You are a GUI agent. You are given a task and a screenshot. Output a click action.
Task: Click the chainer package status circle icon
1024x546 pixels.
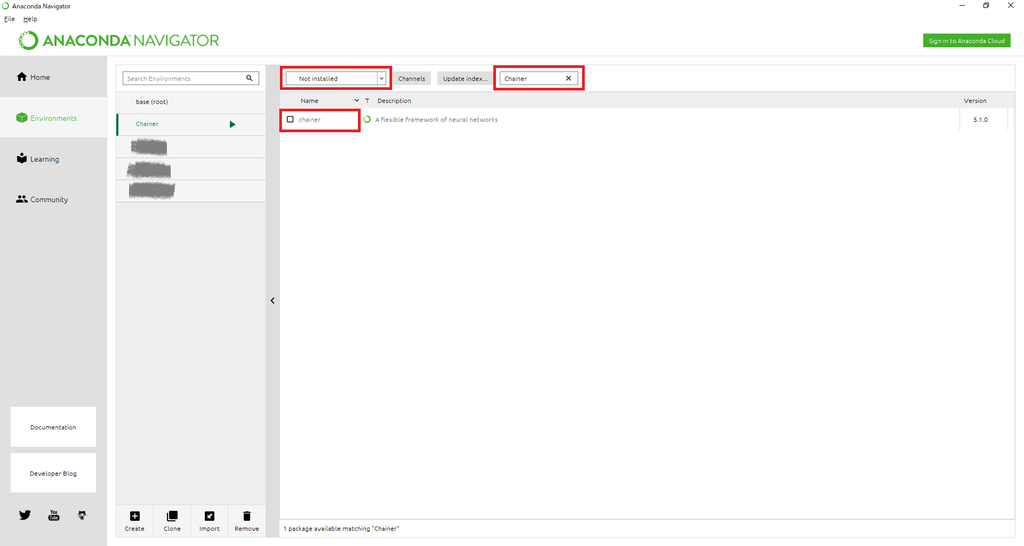click(x=367, y=120)
